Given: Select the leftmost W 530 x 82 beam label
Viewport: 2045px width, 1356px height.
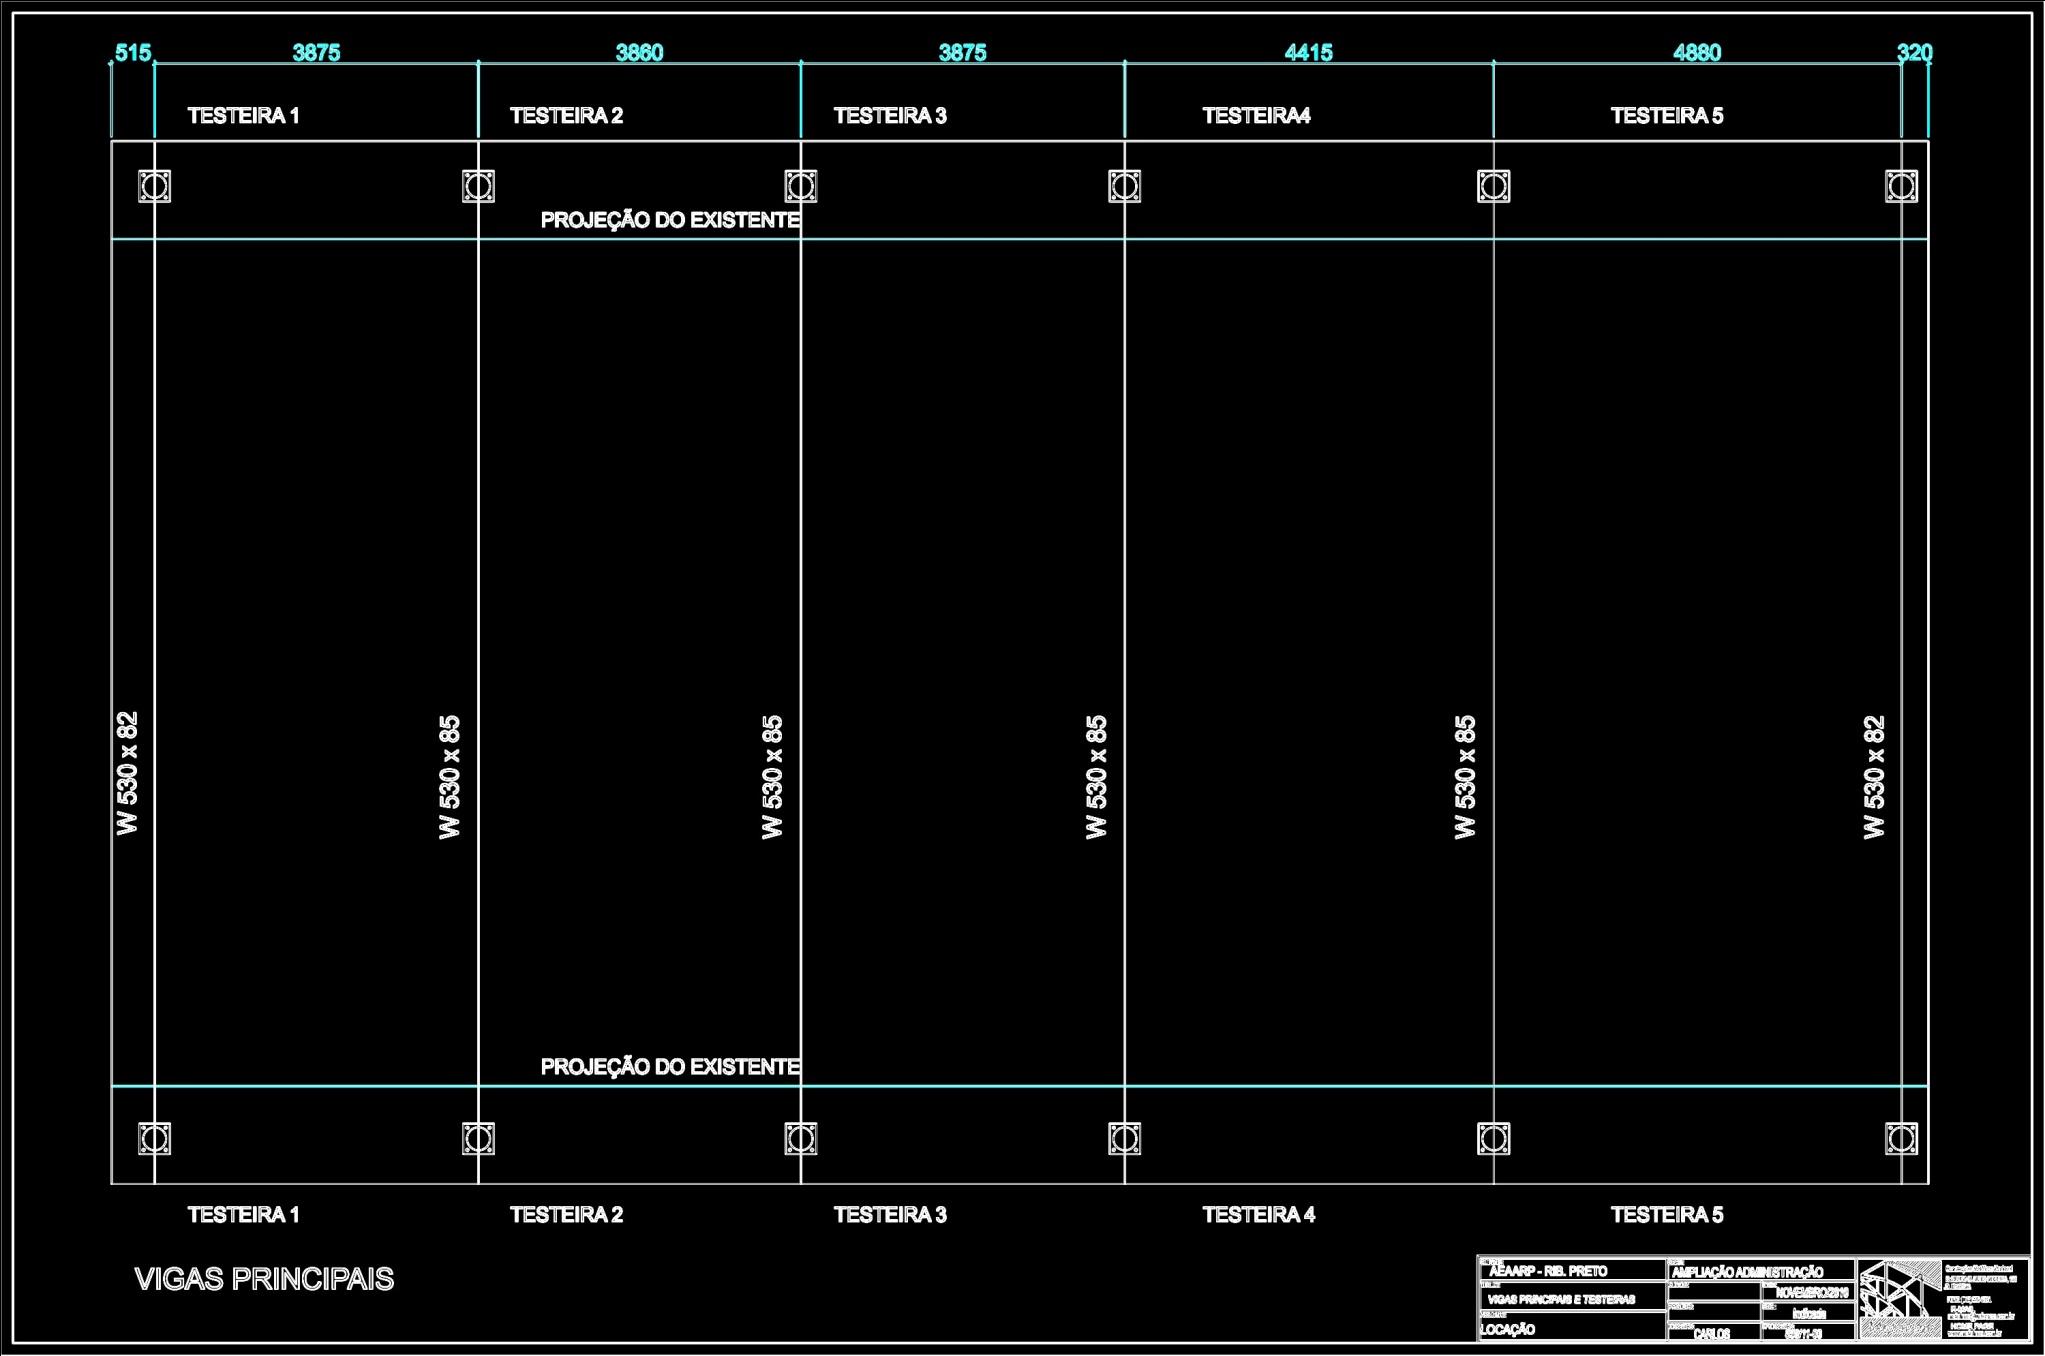Looking at the screenshot, I should tap(127, 772).
